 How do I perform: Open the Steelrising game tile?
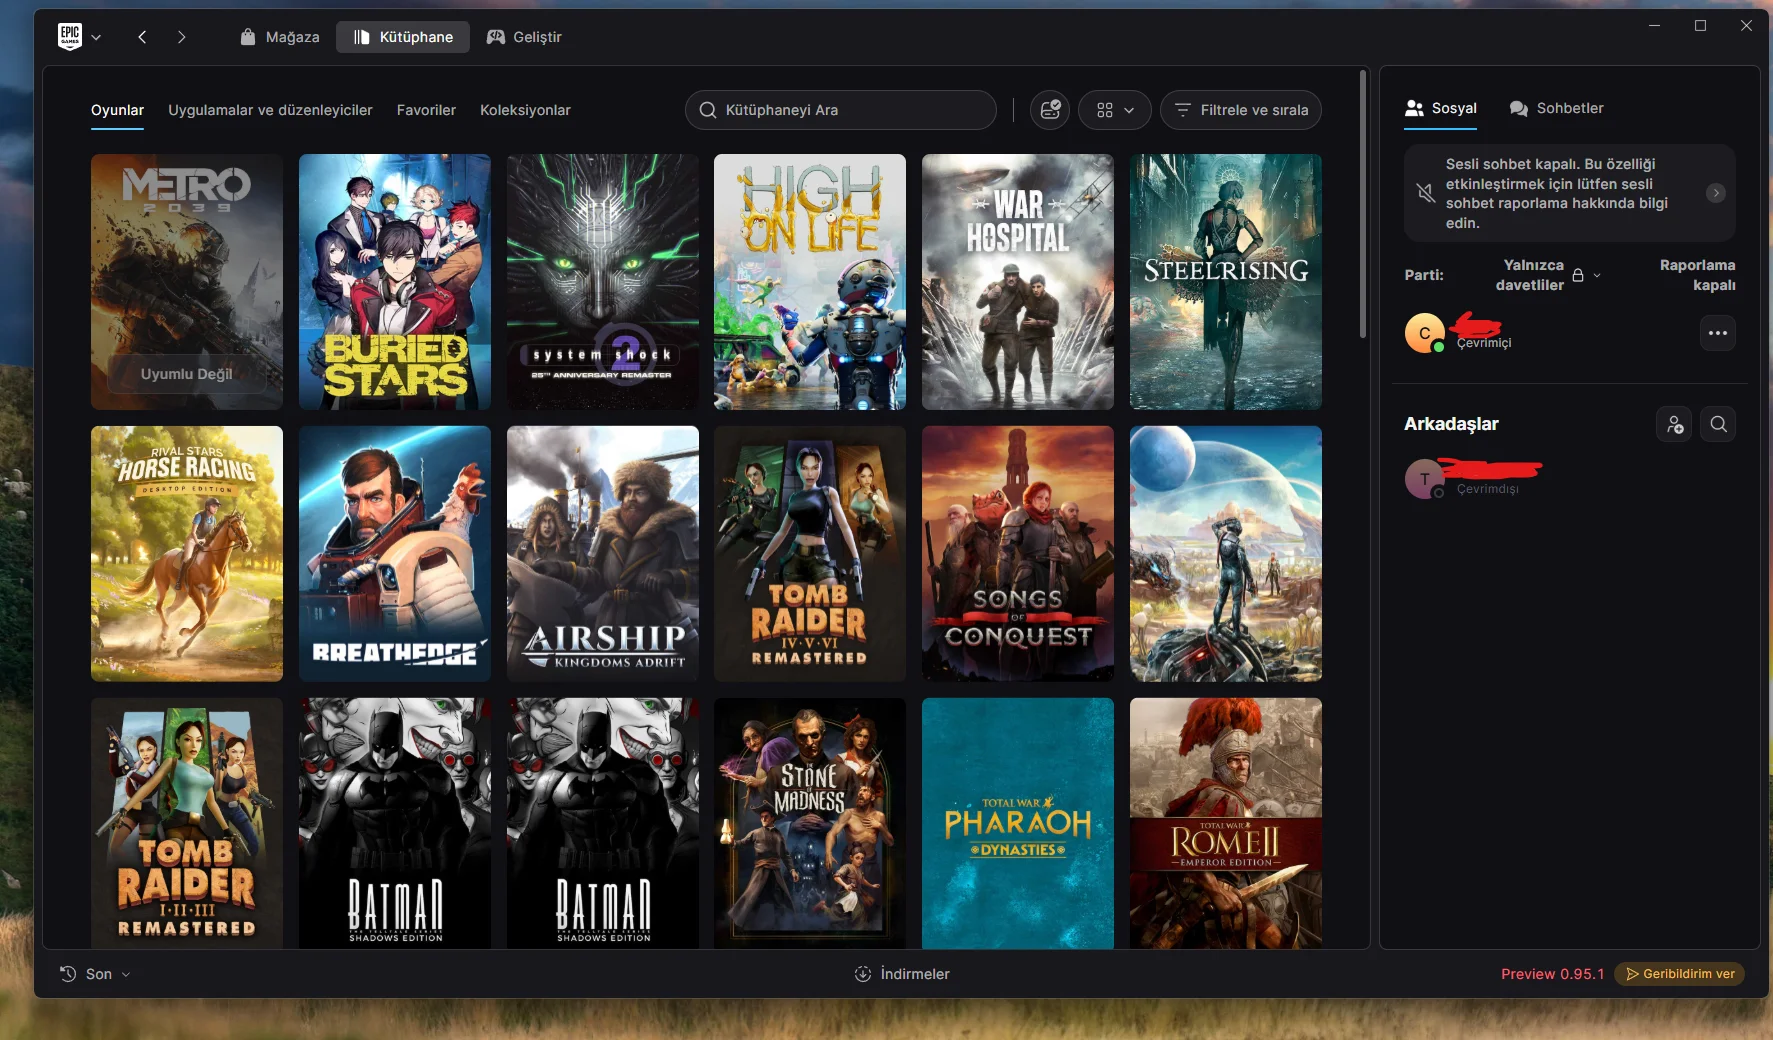(x=1226, y=282)
